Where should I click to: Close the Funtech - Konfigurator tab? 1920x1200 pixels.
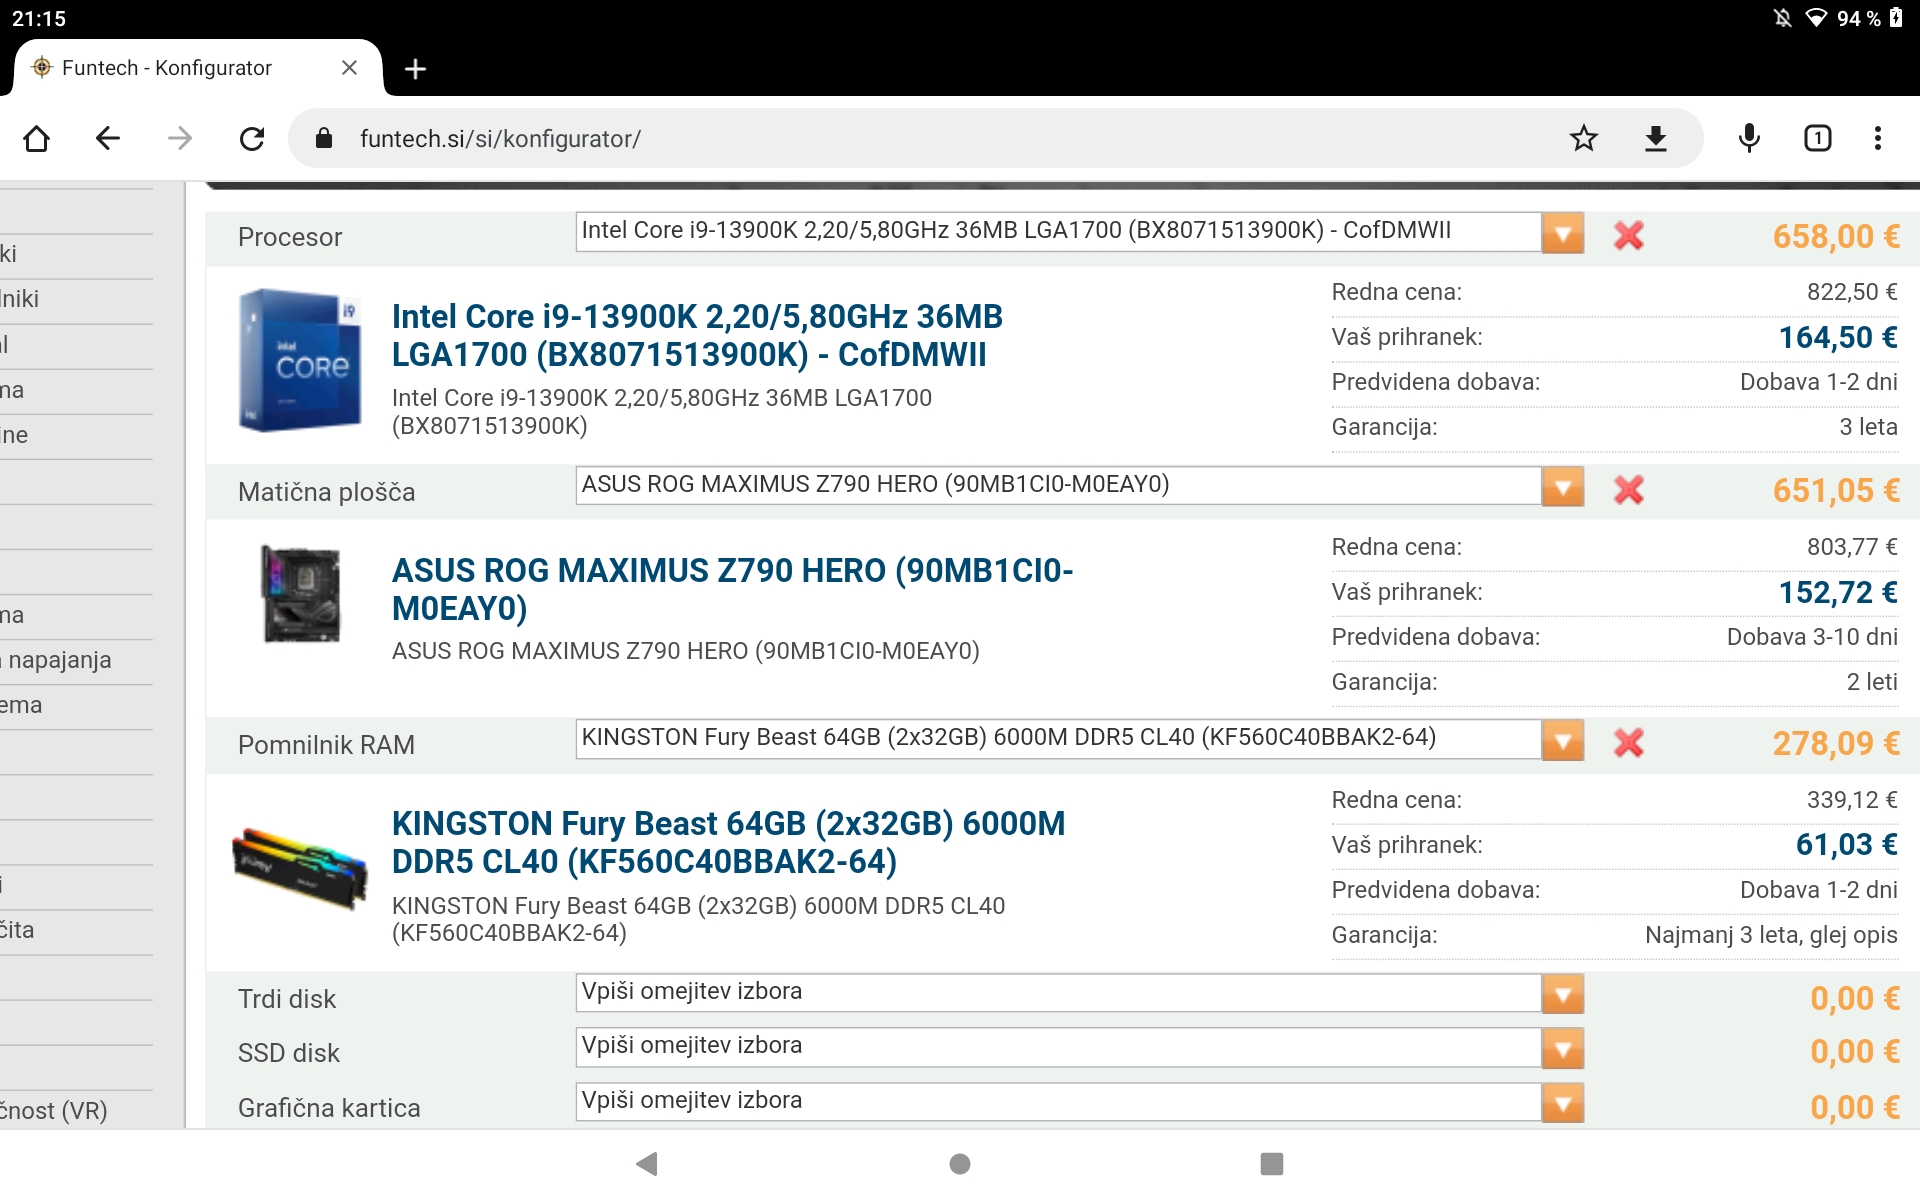click(349, 68)
